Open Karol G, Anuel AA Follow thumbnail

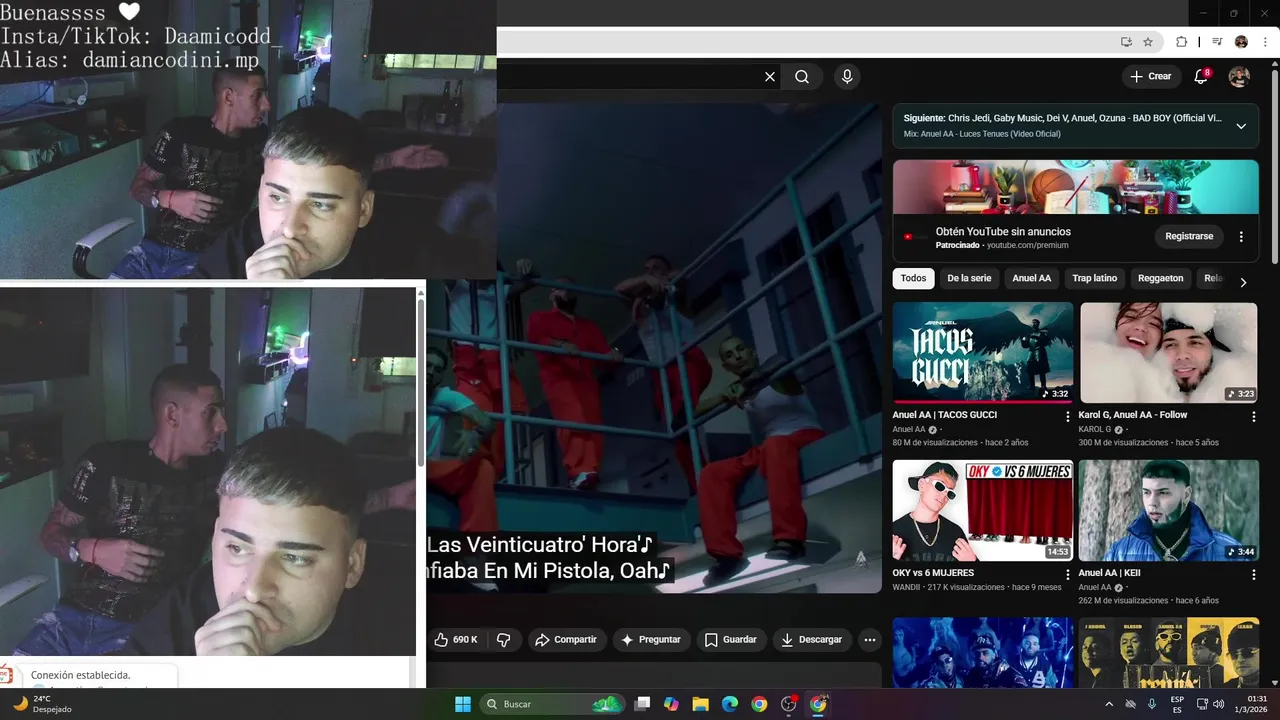point(1169,352)
